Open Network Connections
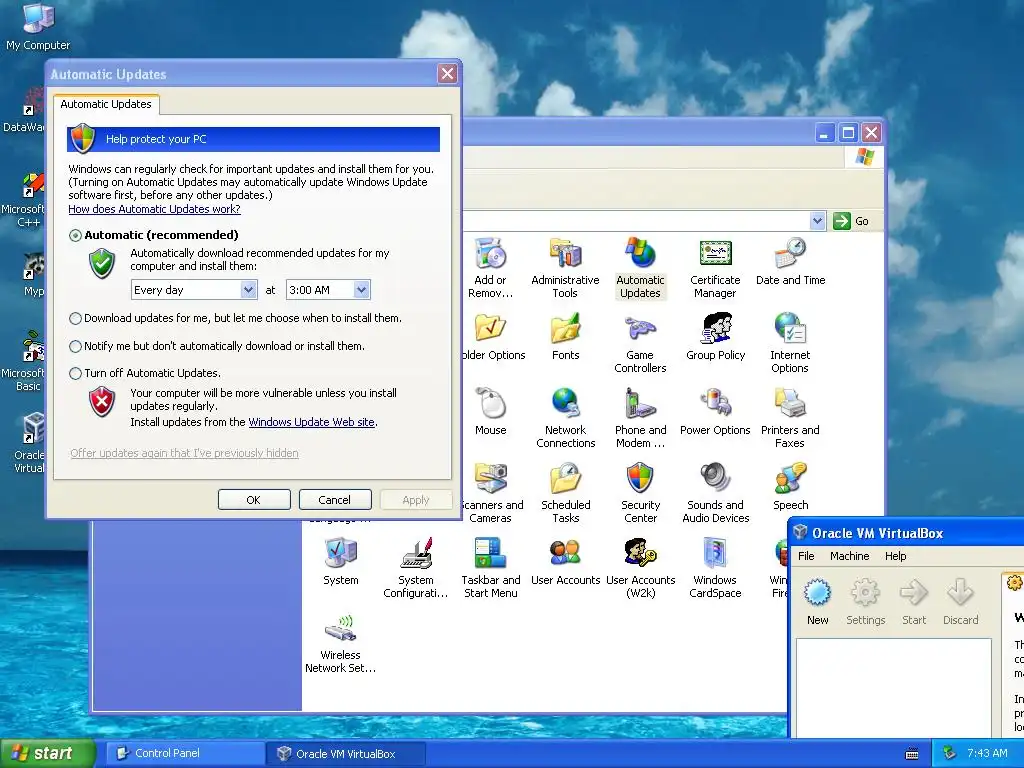The image size is (1024, 768). click(x=566, y=418)
